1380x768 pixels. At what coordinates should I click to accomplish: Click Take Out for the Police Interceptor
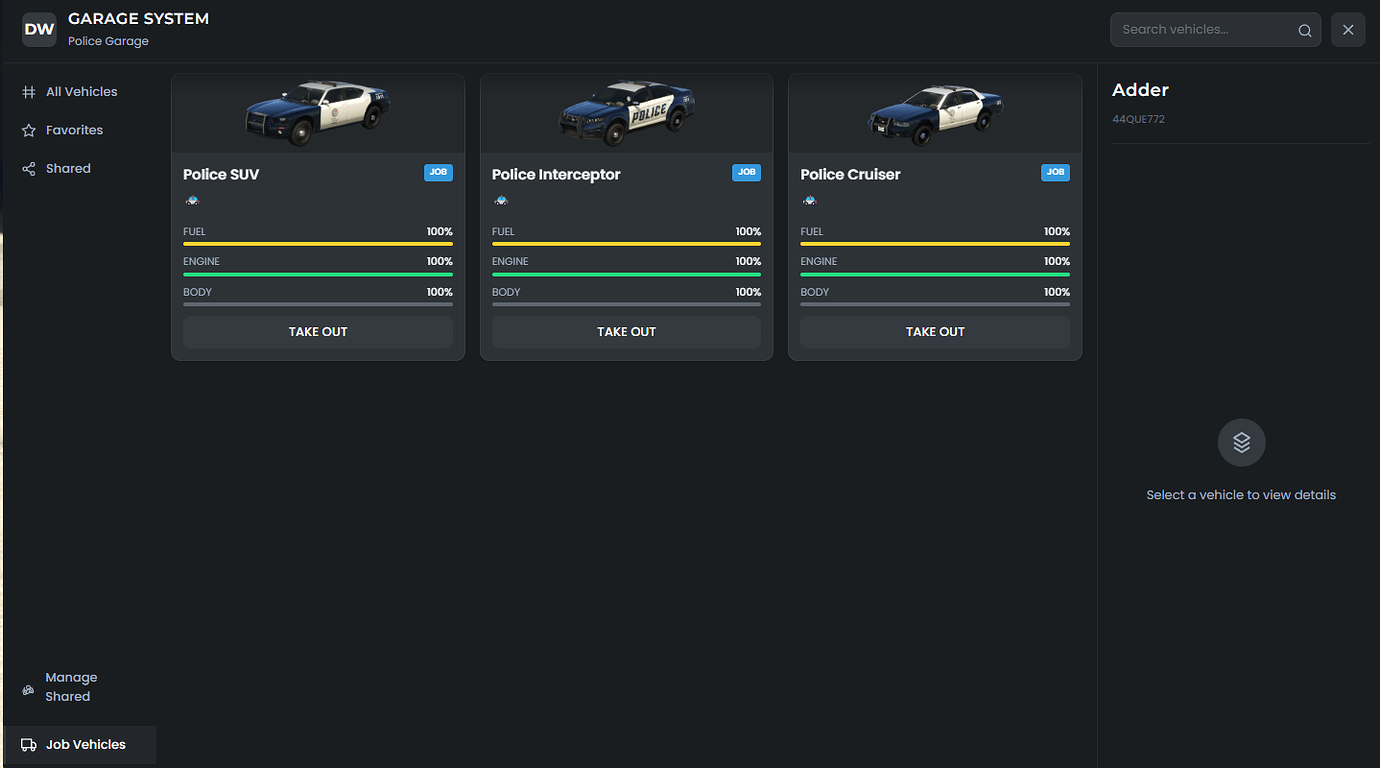[626, 331]
